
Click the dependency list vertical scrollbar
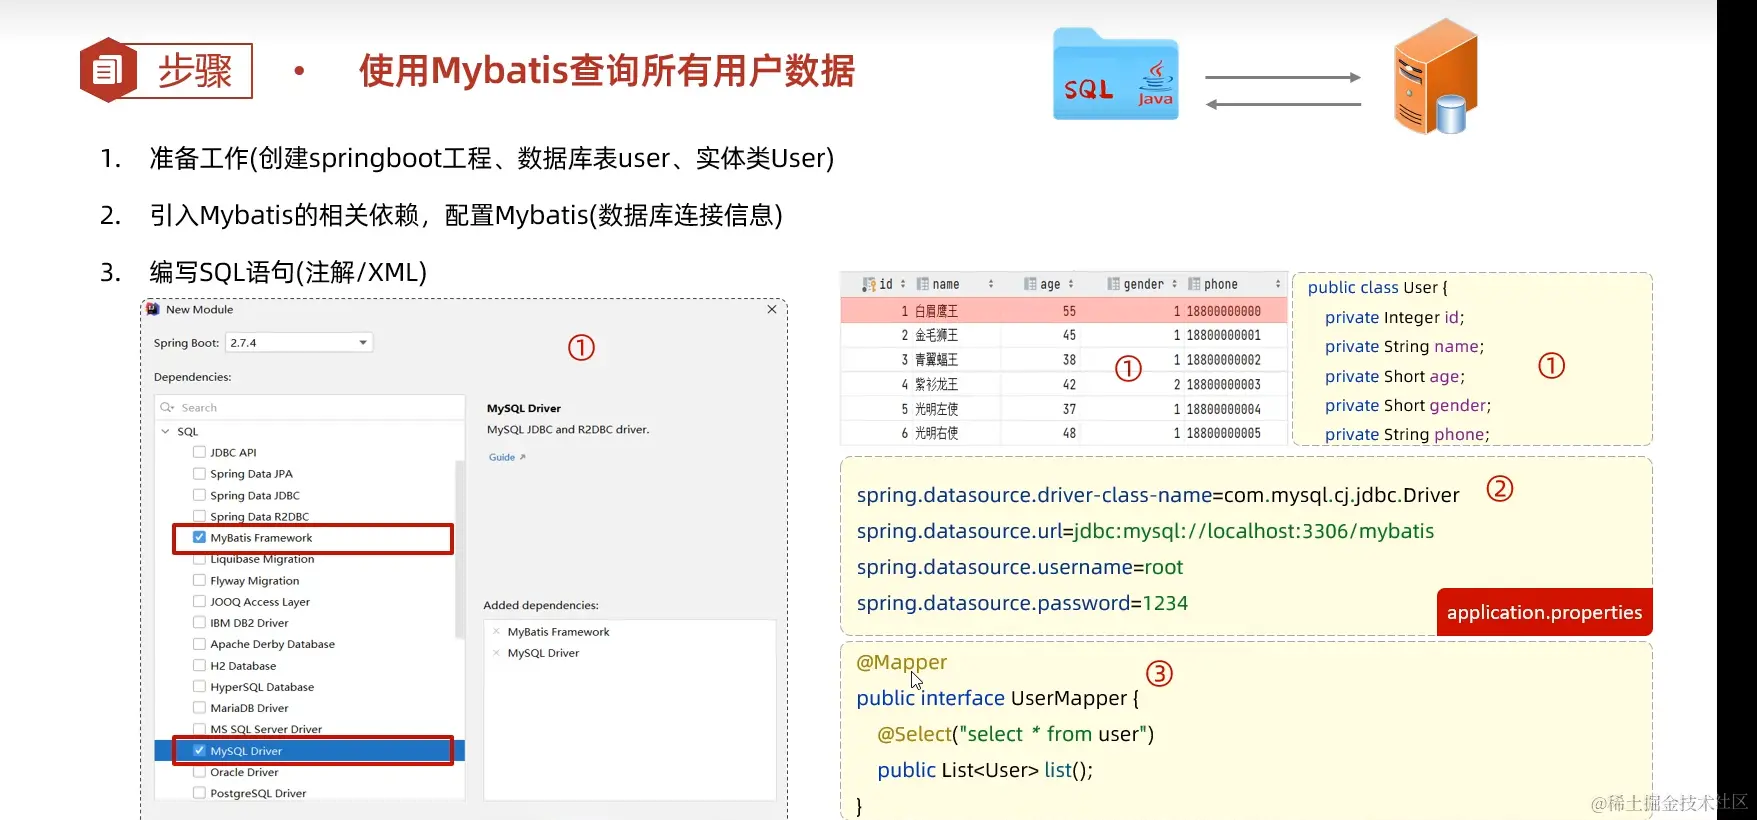460,548
